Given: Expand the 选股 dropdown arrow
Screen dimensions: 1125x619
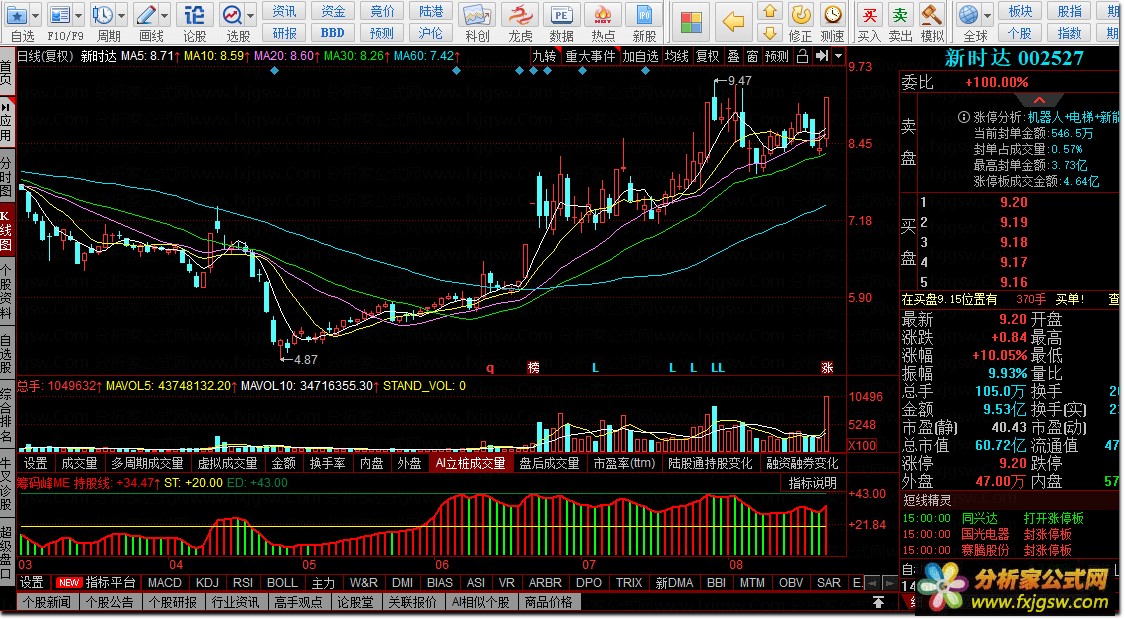Looking at the screenshot, I should [x=250, y=14].
